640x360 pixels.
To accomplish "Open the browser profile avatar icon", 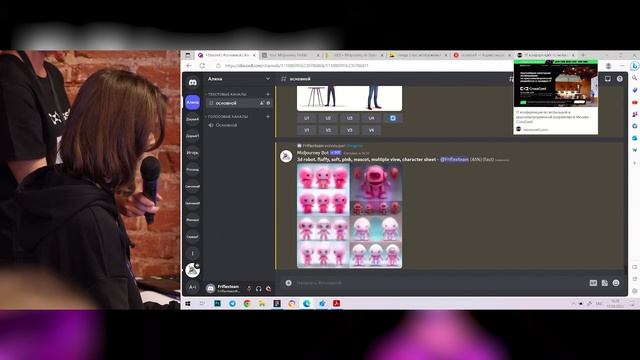I will coord(608,66).
